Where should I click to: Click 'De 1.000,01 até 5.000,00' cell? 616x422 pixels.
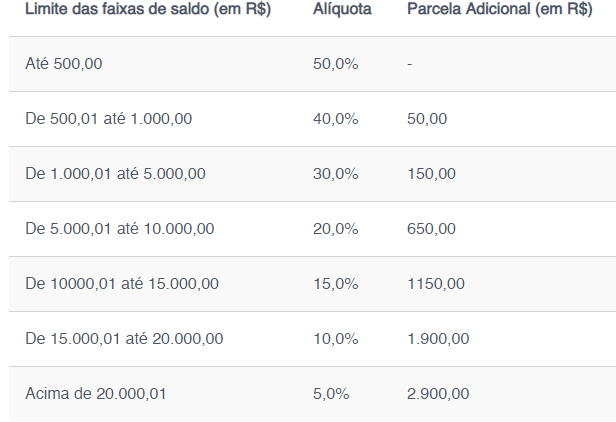tap(115, 174)
